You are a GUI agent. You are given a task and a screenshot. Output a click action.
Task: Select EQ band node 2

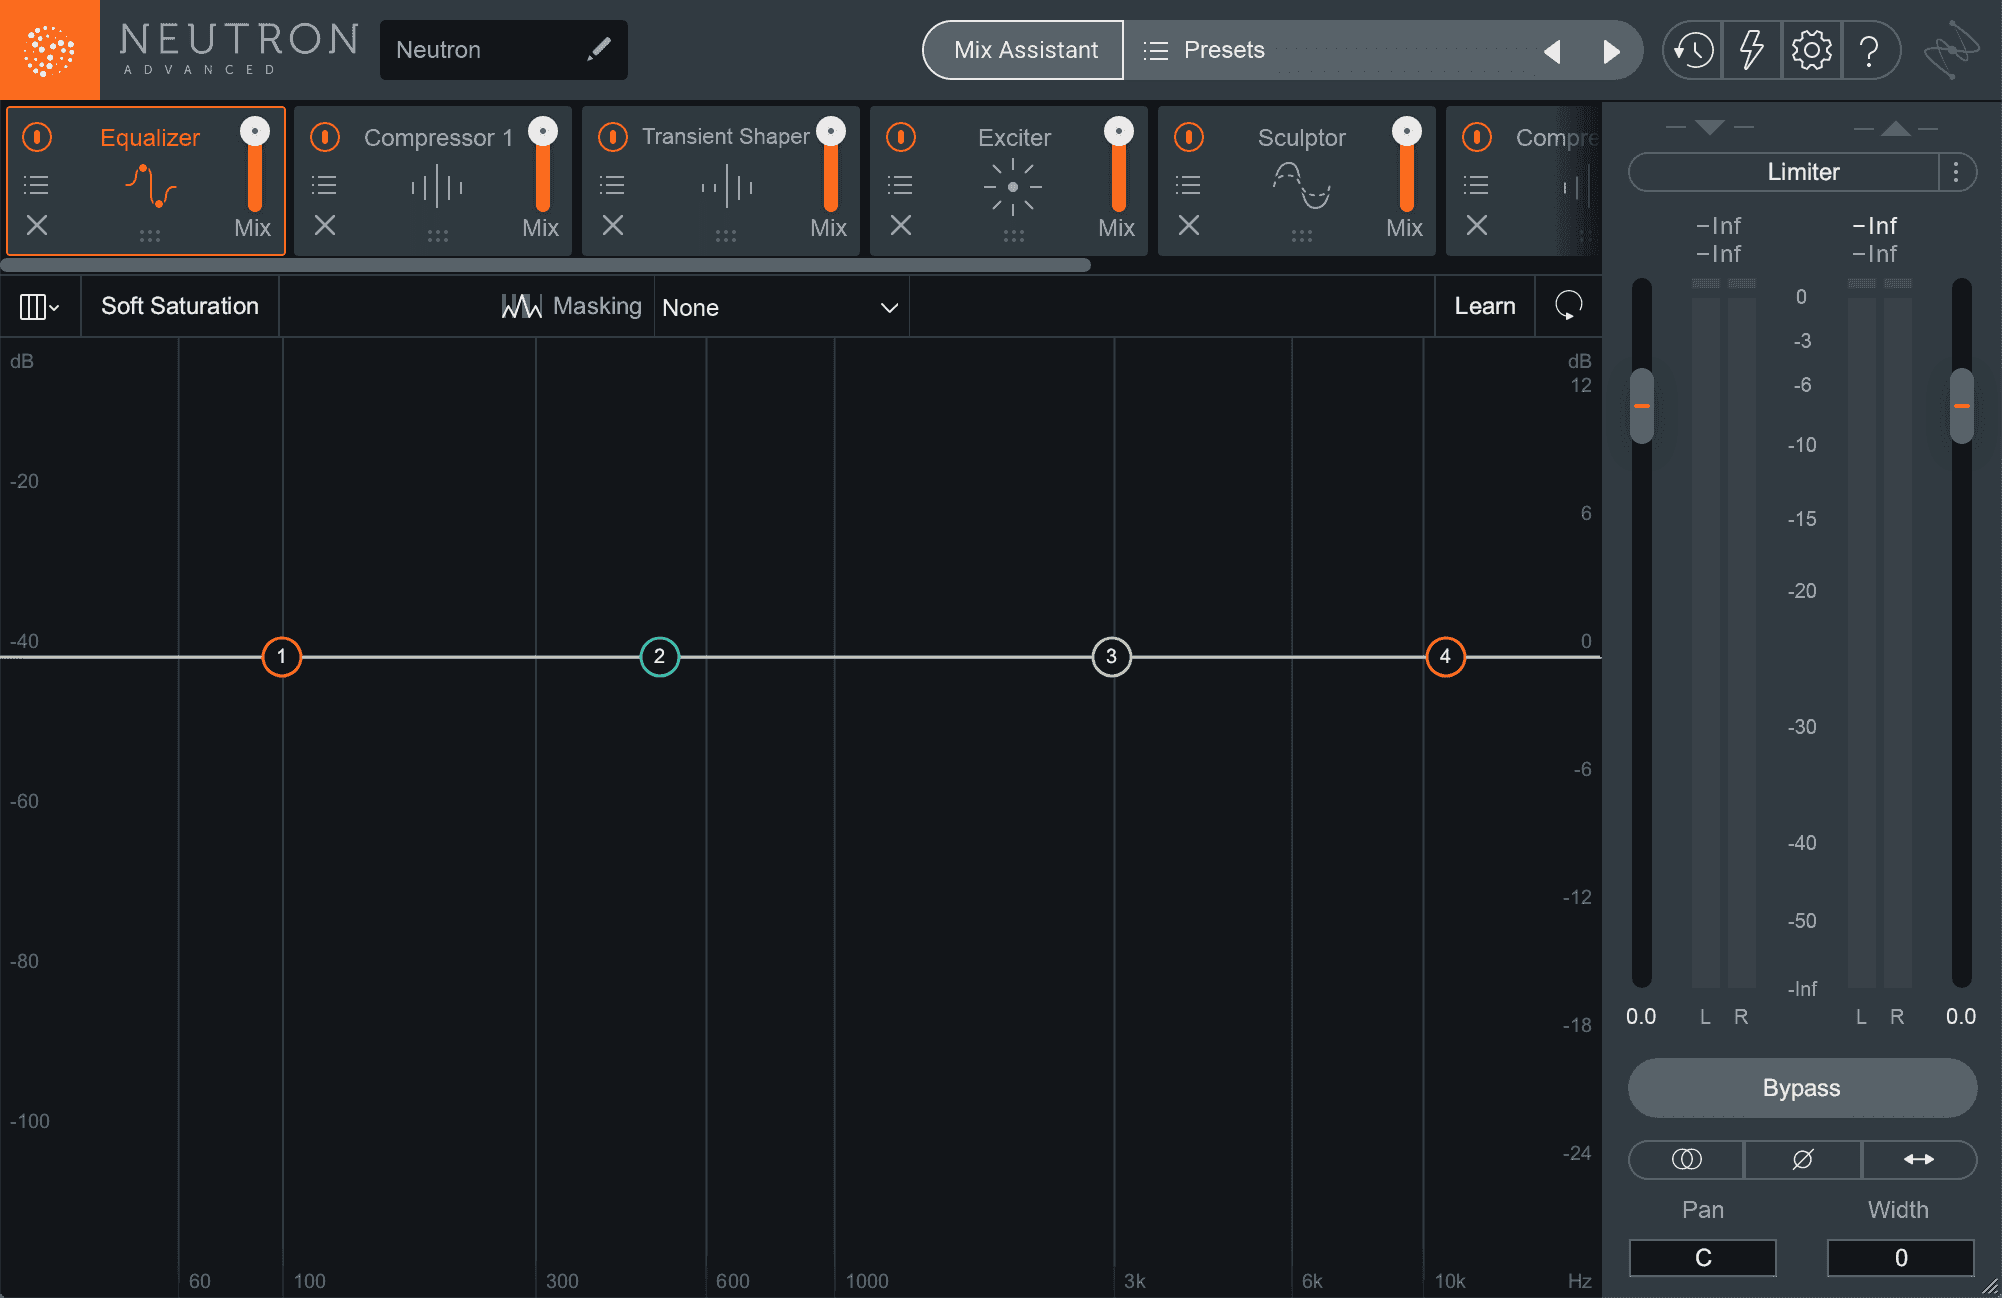pyautogui.click(x=659, y=657)
